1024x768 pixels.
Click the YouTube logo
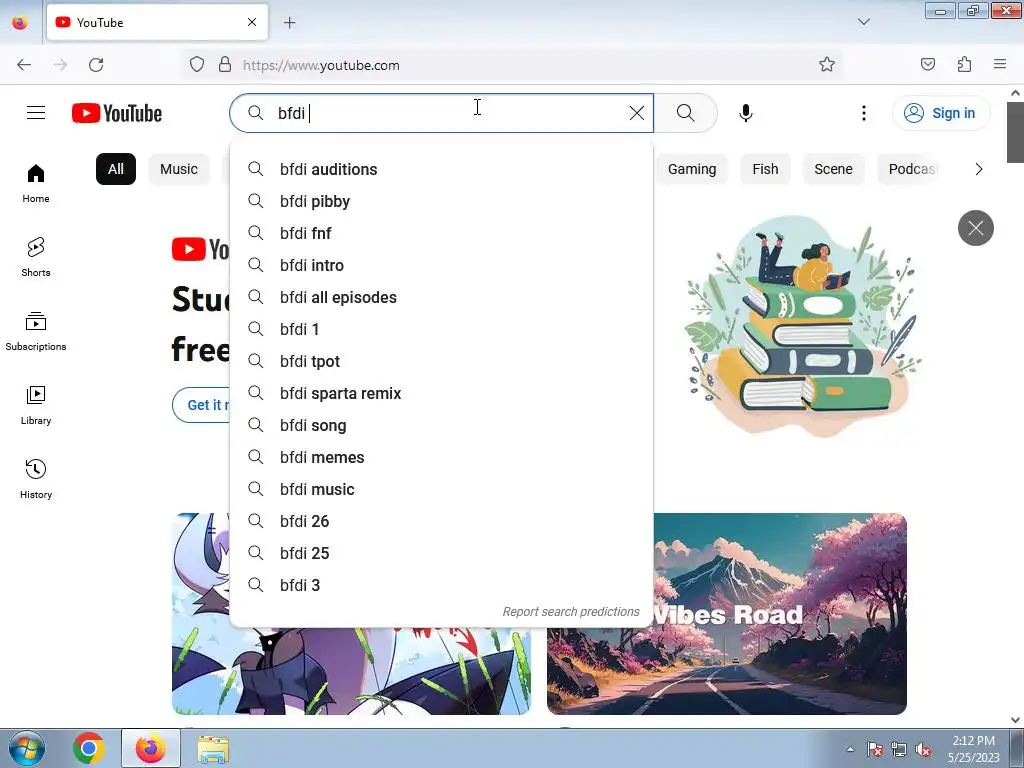point(117,113)
